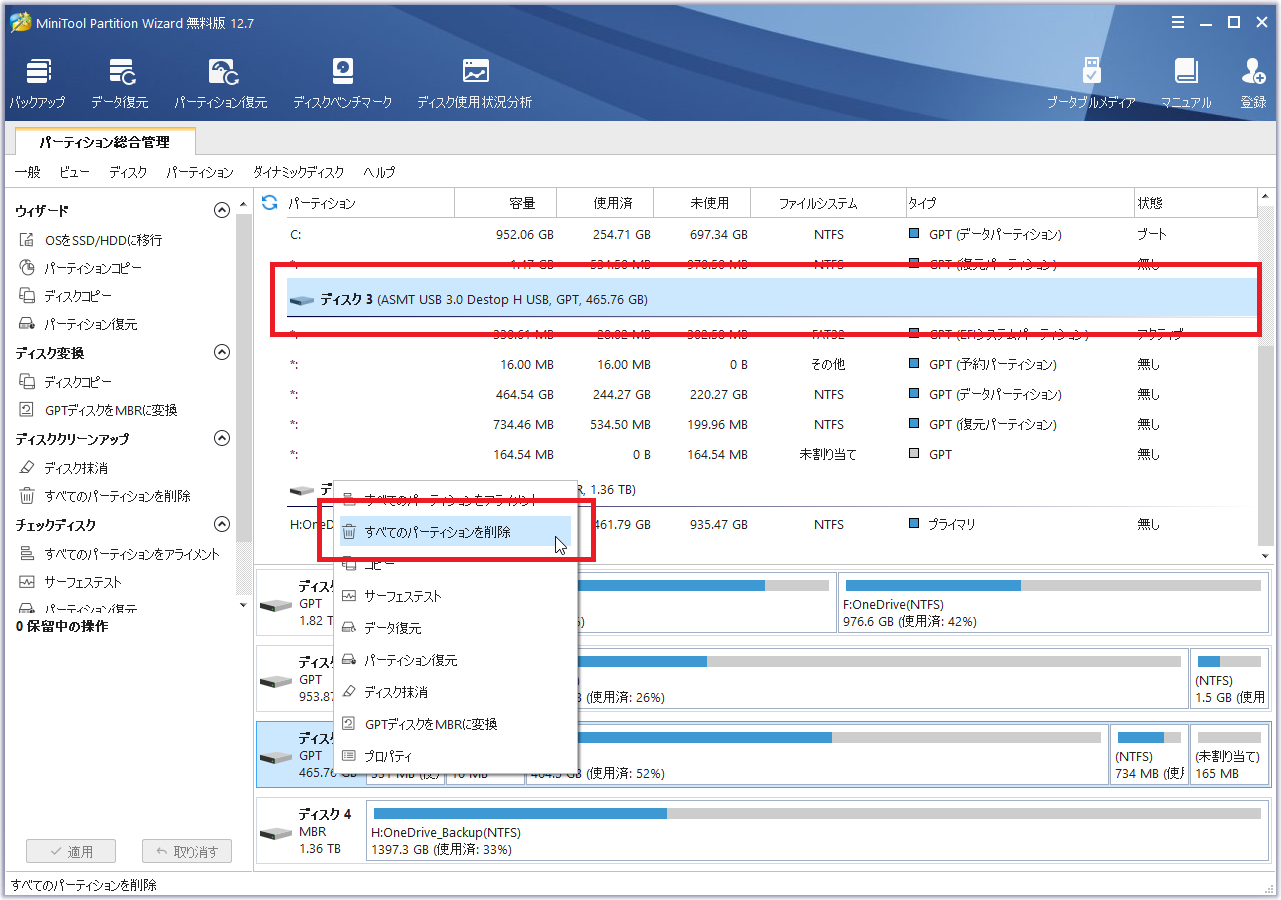Select GPTディスクをMBRに変換 in the context menu
Image resolution: width=1281 pixels, height=900 pixels.
tap(430, 724)
